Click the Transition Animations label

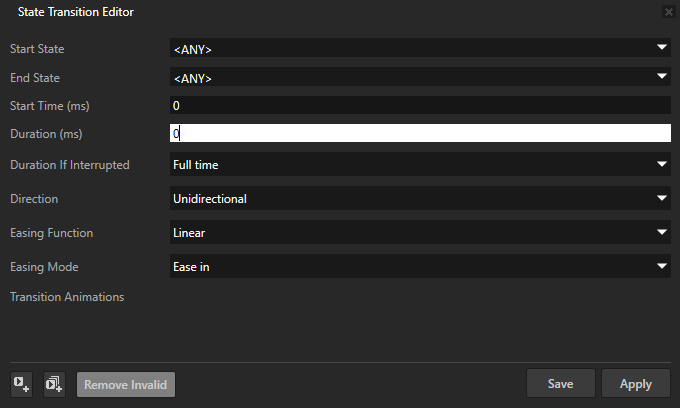pos(67,297)
